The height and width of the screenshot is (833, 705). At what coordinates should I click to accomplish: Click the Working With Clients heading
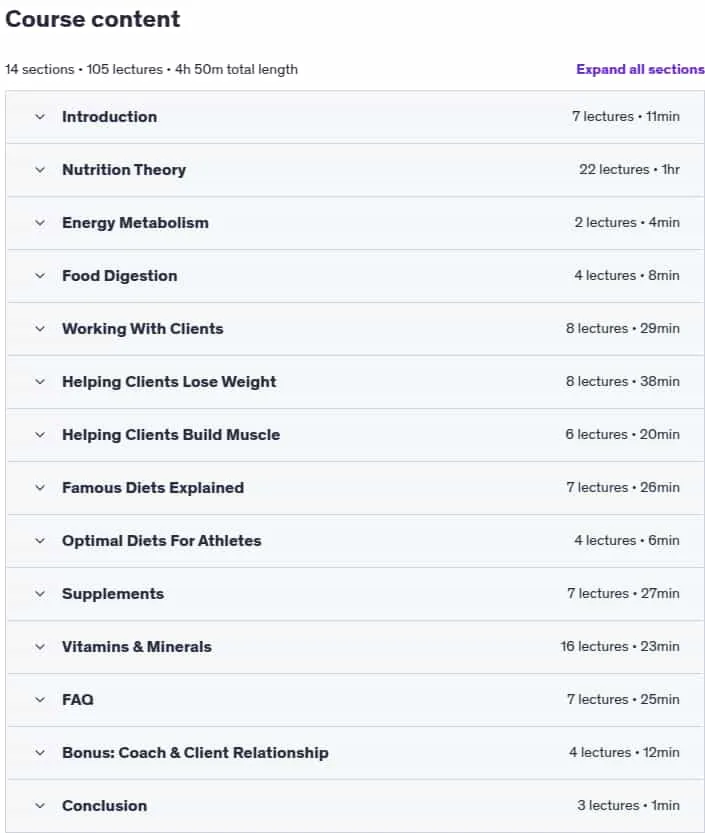point(142,329)
